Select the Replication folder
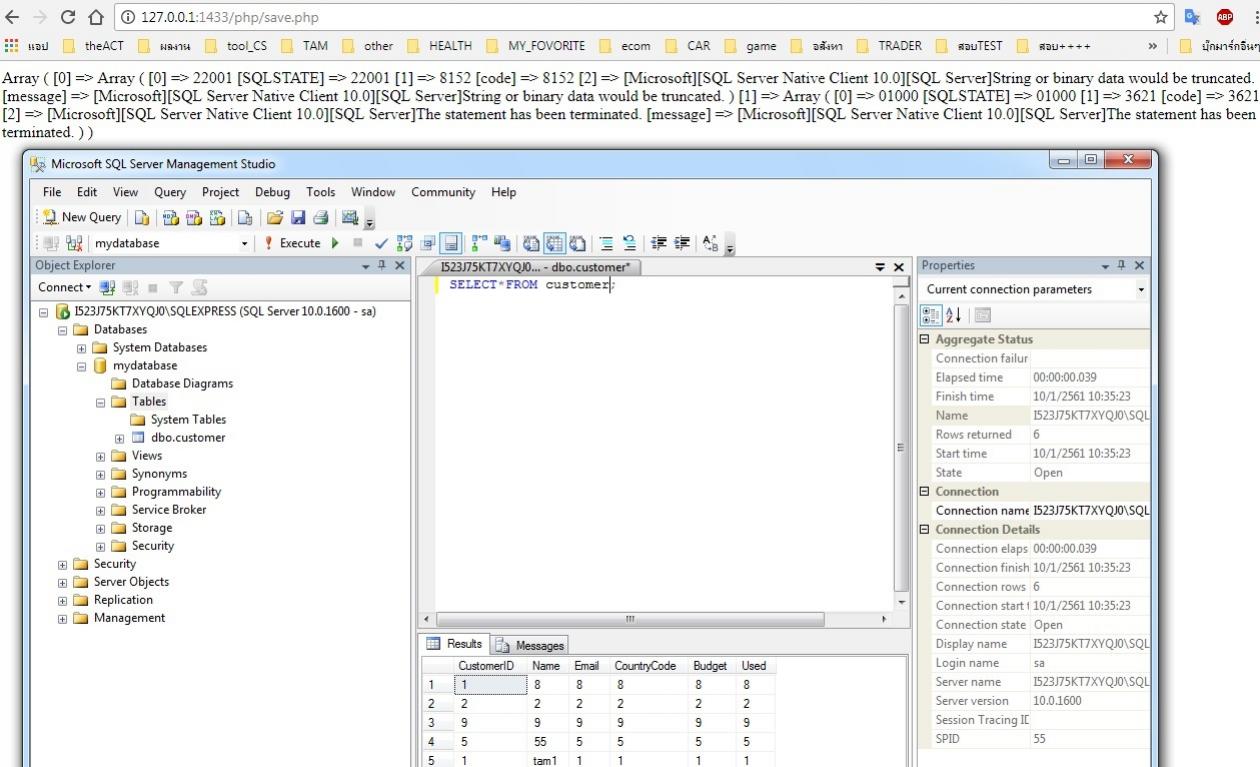 (x=123, y=600)
